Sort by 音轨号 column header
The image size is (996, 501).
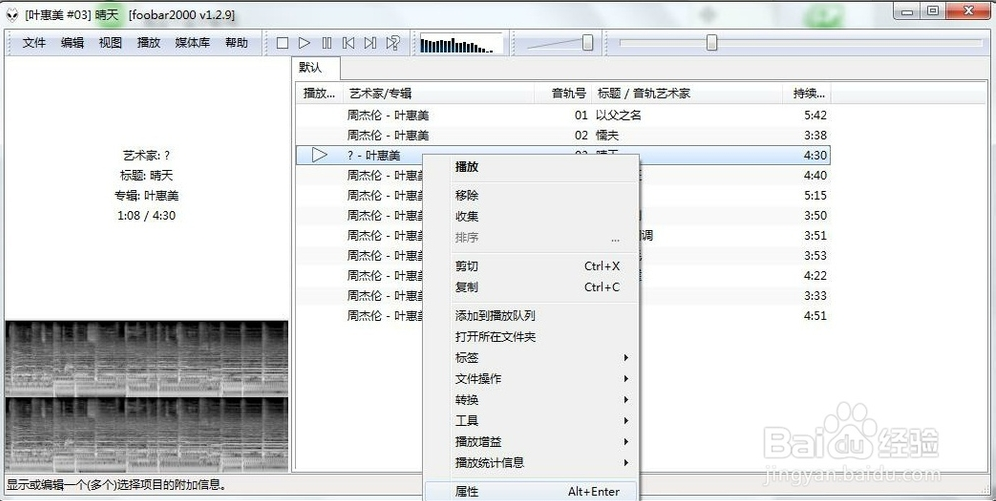click(x=563, y=93)
